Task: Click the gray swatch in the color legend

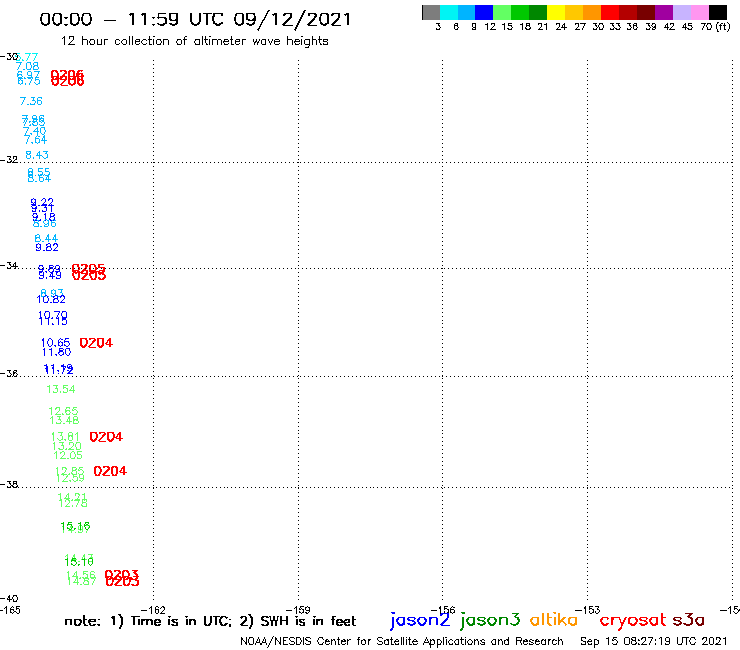Action: click(x=431, y=12)
